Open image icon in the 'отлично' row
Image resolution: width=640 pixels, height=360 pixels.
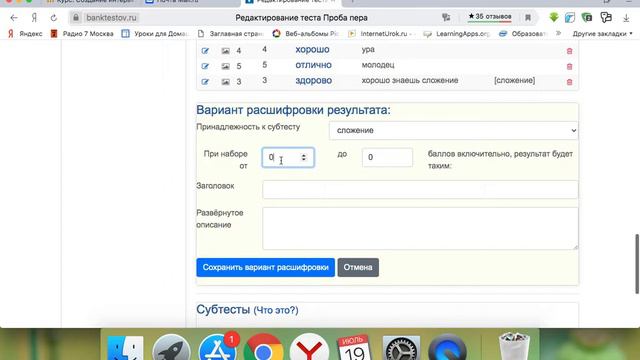[225, 66]
